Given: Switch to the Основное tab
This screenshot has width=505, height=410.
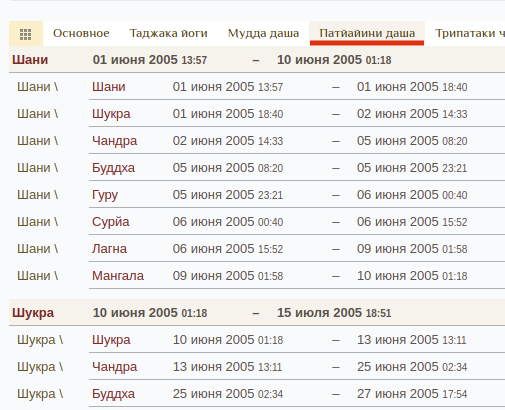Looking at the screenshot, I should coord(81,33).
